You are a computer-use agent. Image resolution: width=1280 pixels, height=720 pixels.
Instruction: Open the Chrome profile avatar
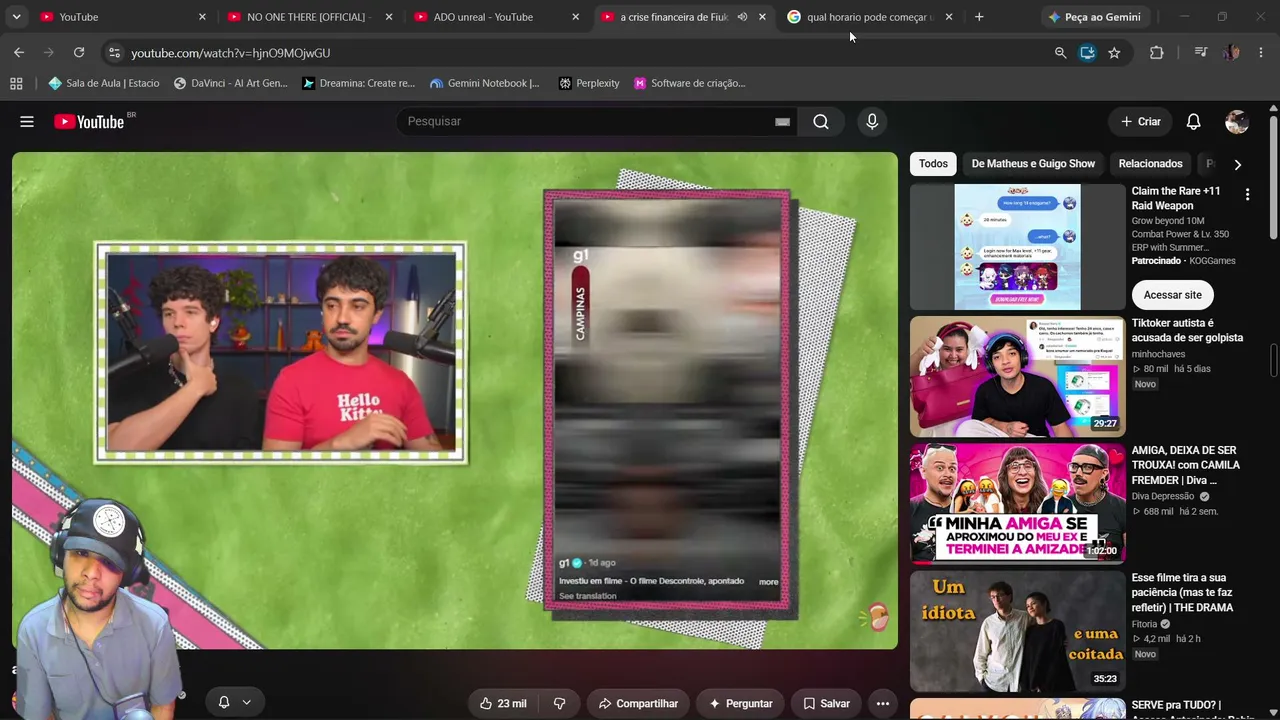click(1231, 53)
